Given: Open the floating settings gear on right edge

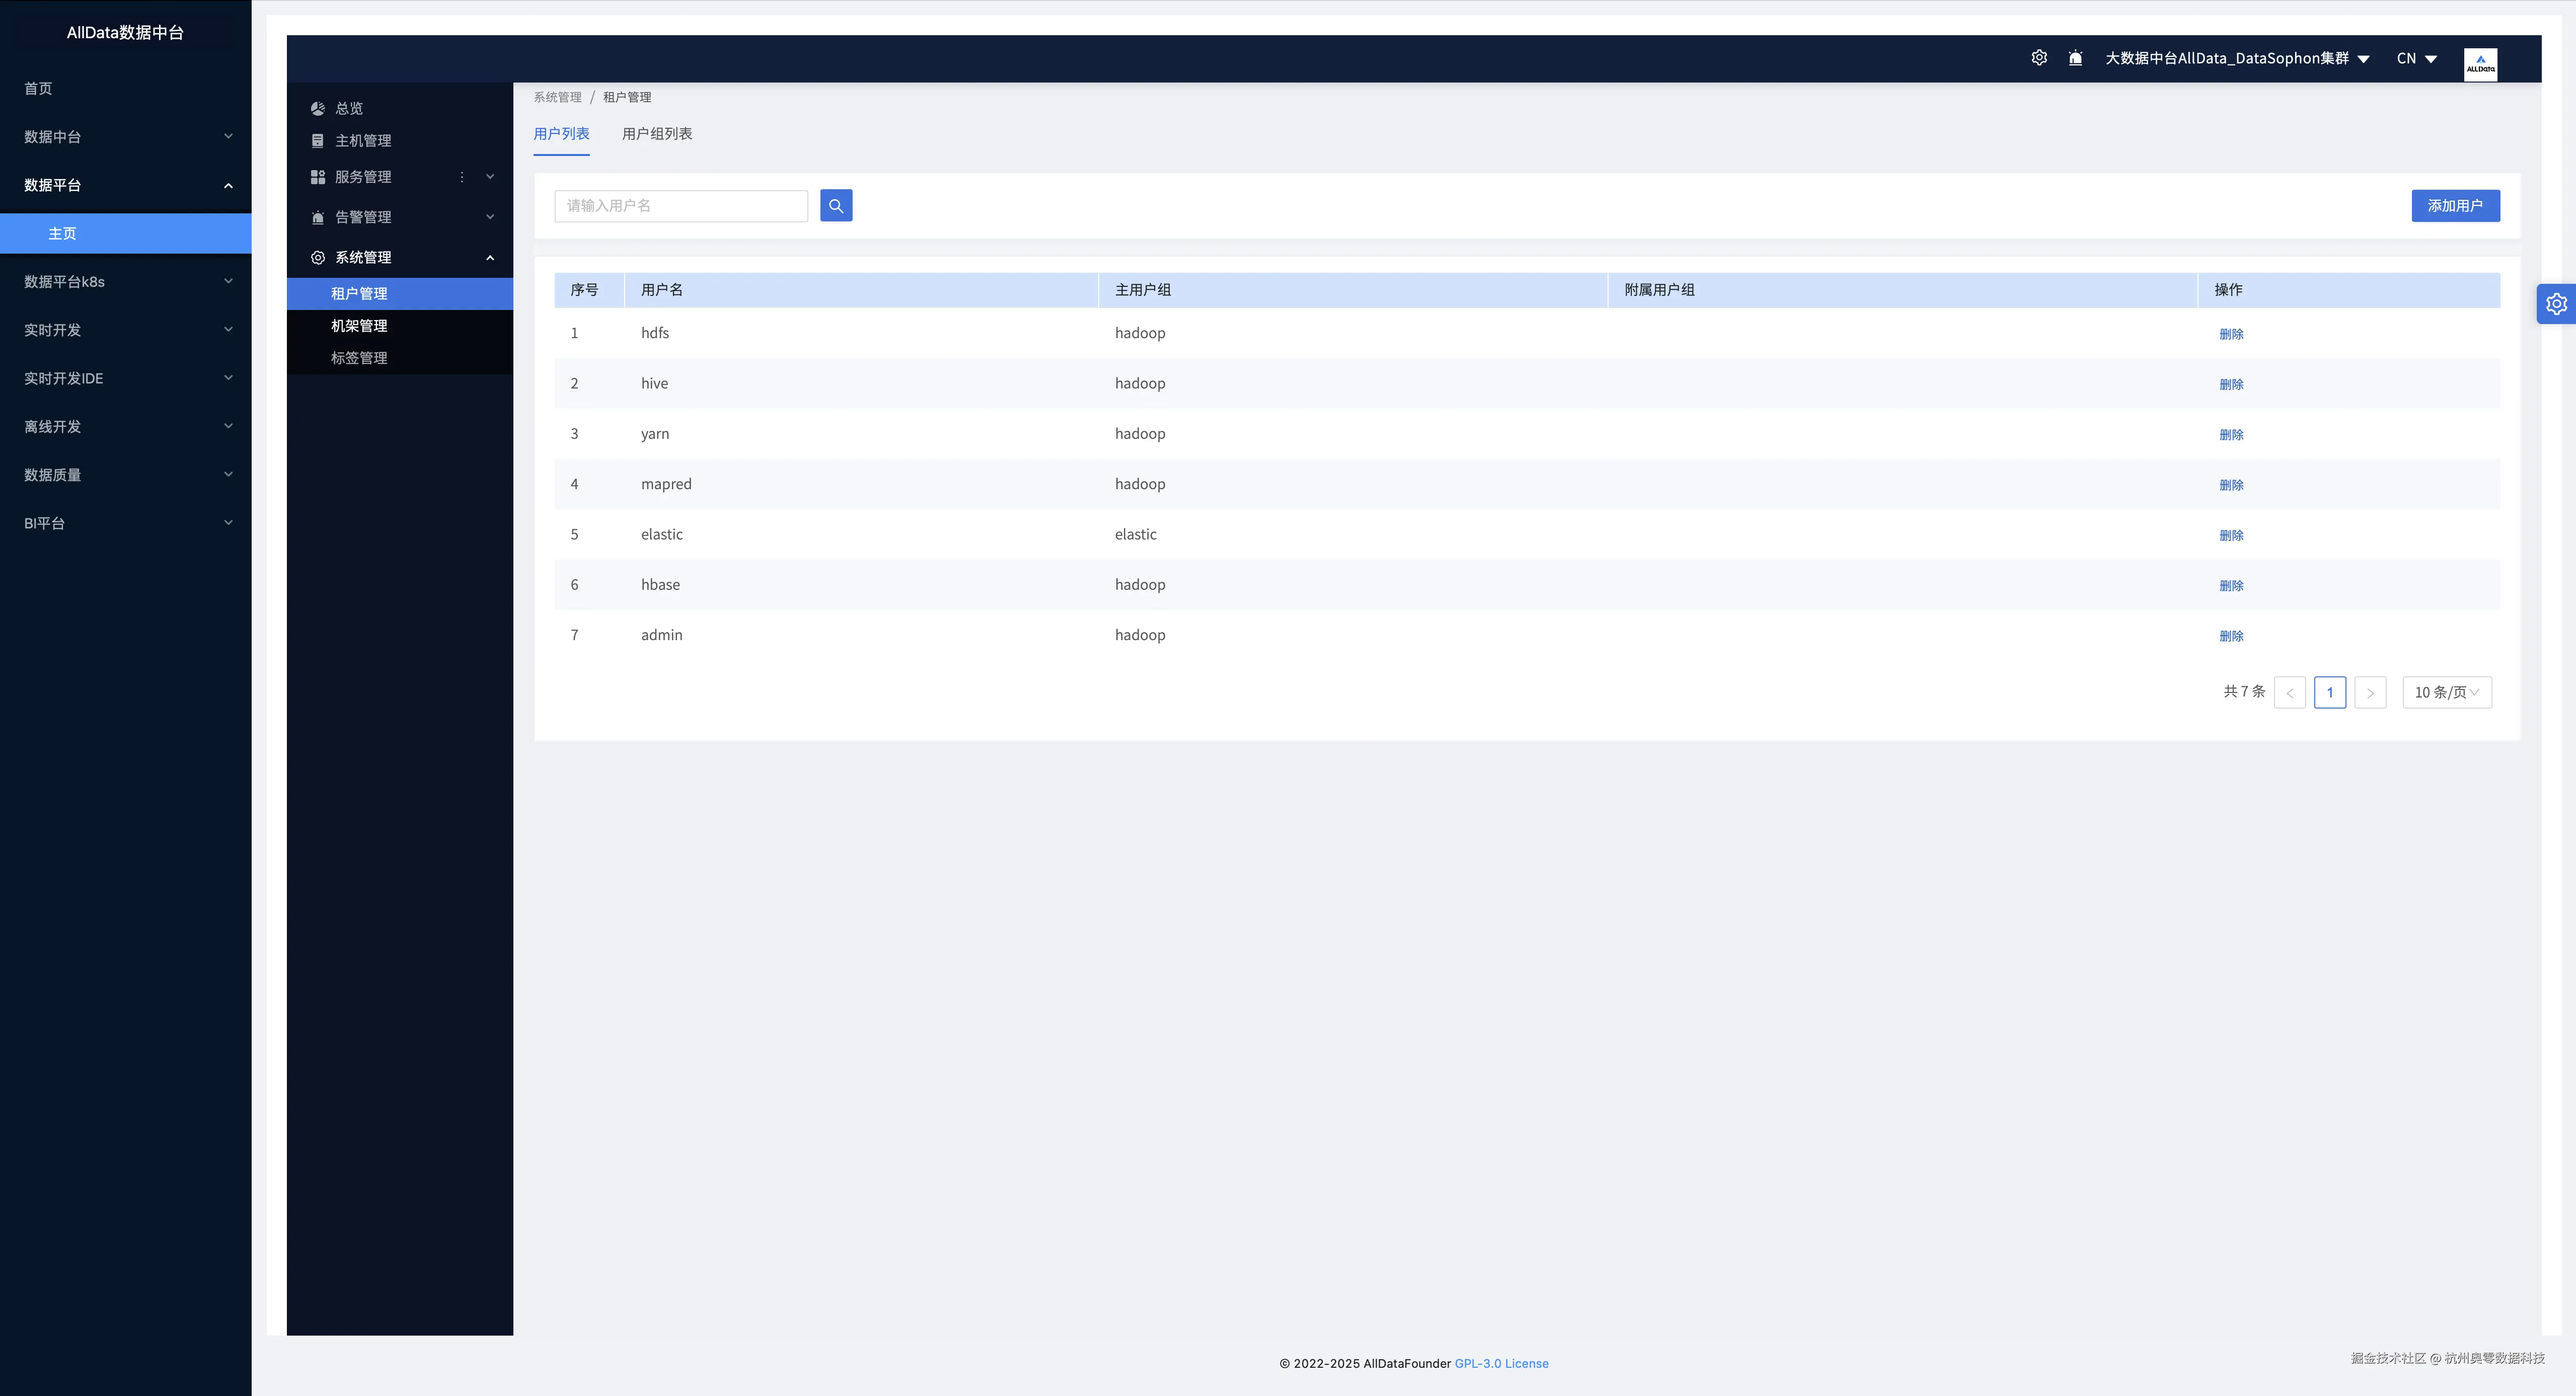Looking at the screenshot, I should (2556, 304).
